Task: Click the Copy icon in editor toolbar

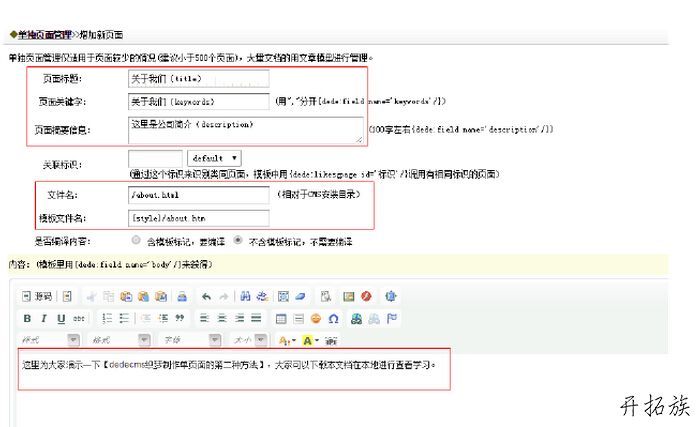Action: 108,296
